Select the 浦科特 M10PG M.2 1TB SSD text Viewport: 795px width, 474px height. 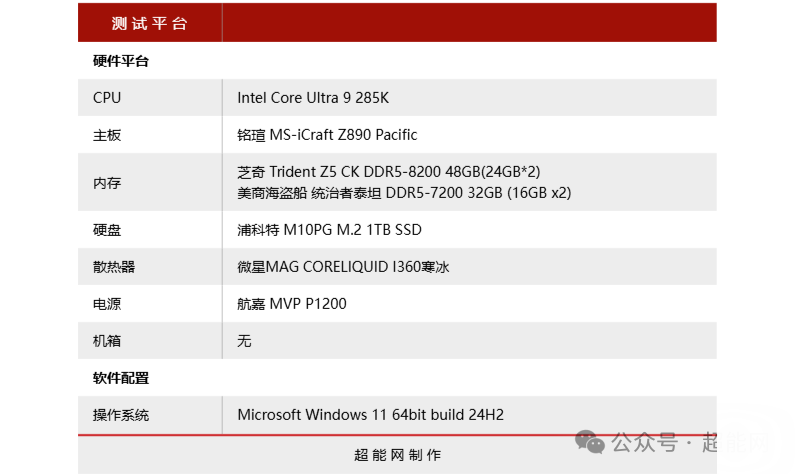tap(329, 230)
